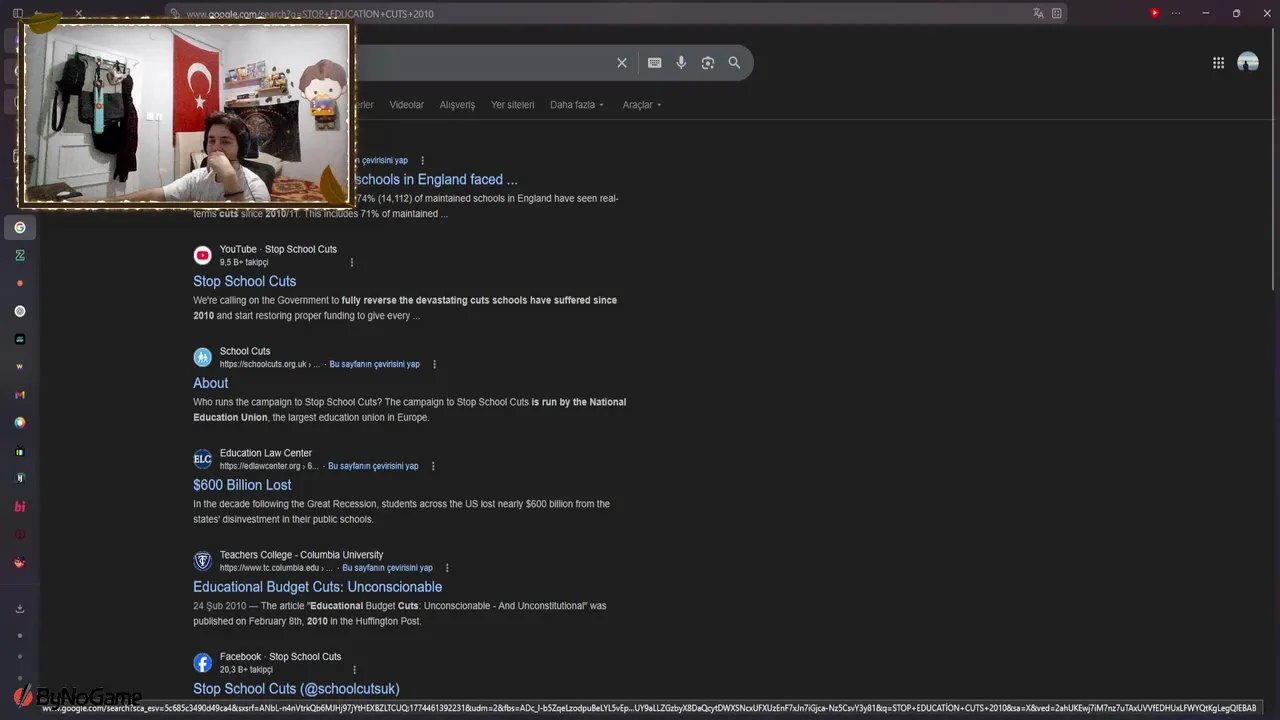Screen dimensions: 1280x720
Task: Open the red YouTube extension icon in title bar
Action: tap(1154, 13)
